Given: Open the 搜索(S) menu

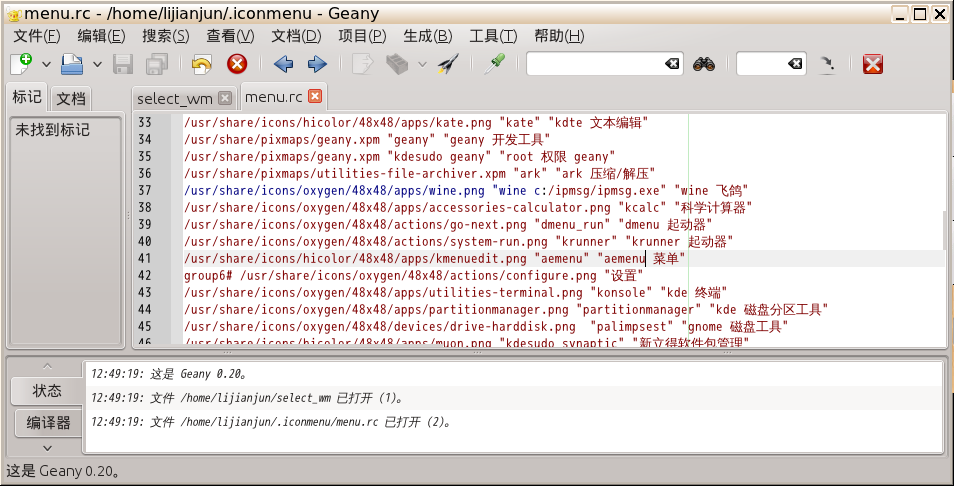Looking at the screenshot, I should 166,36.
